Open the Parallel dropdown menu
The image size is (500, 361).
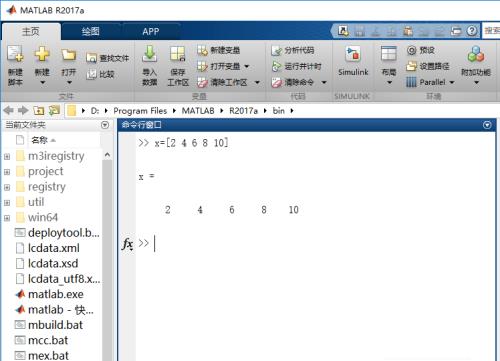tap(452, 82)
